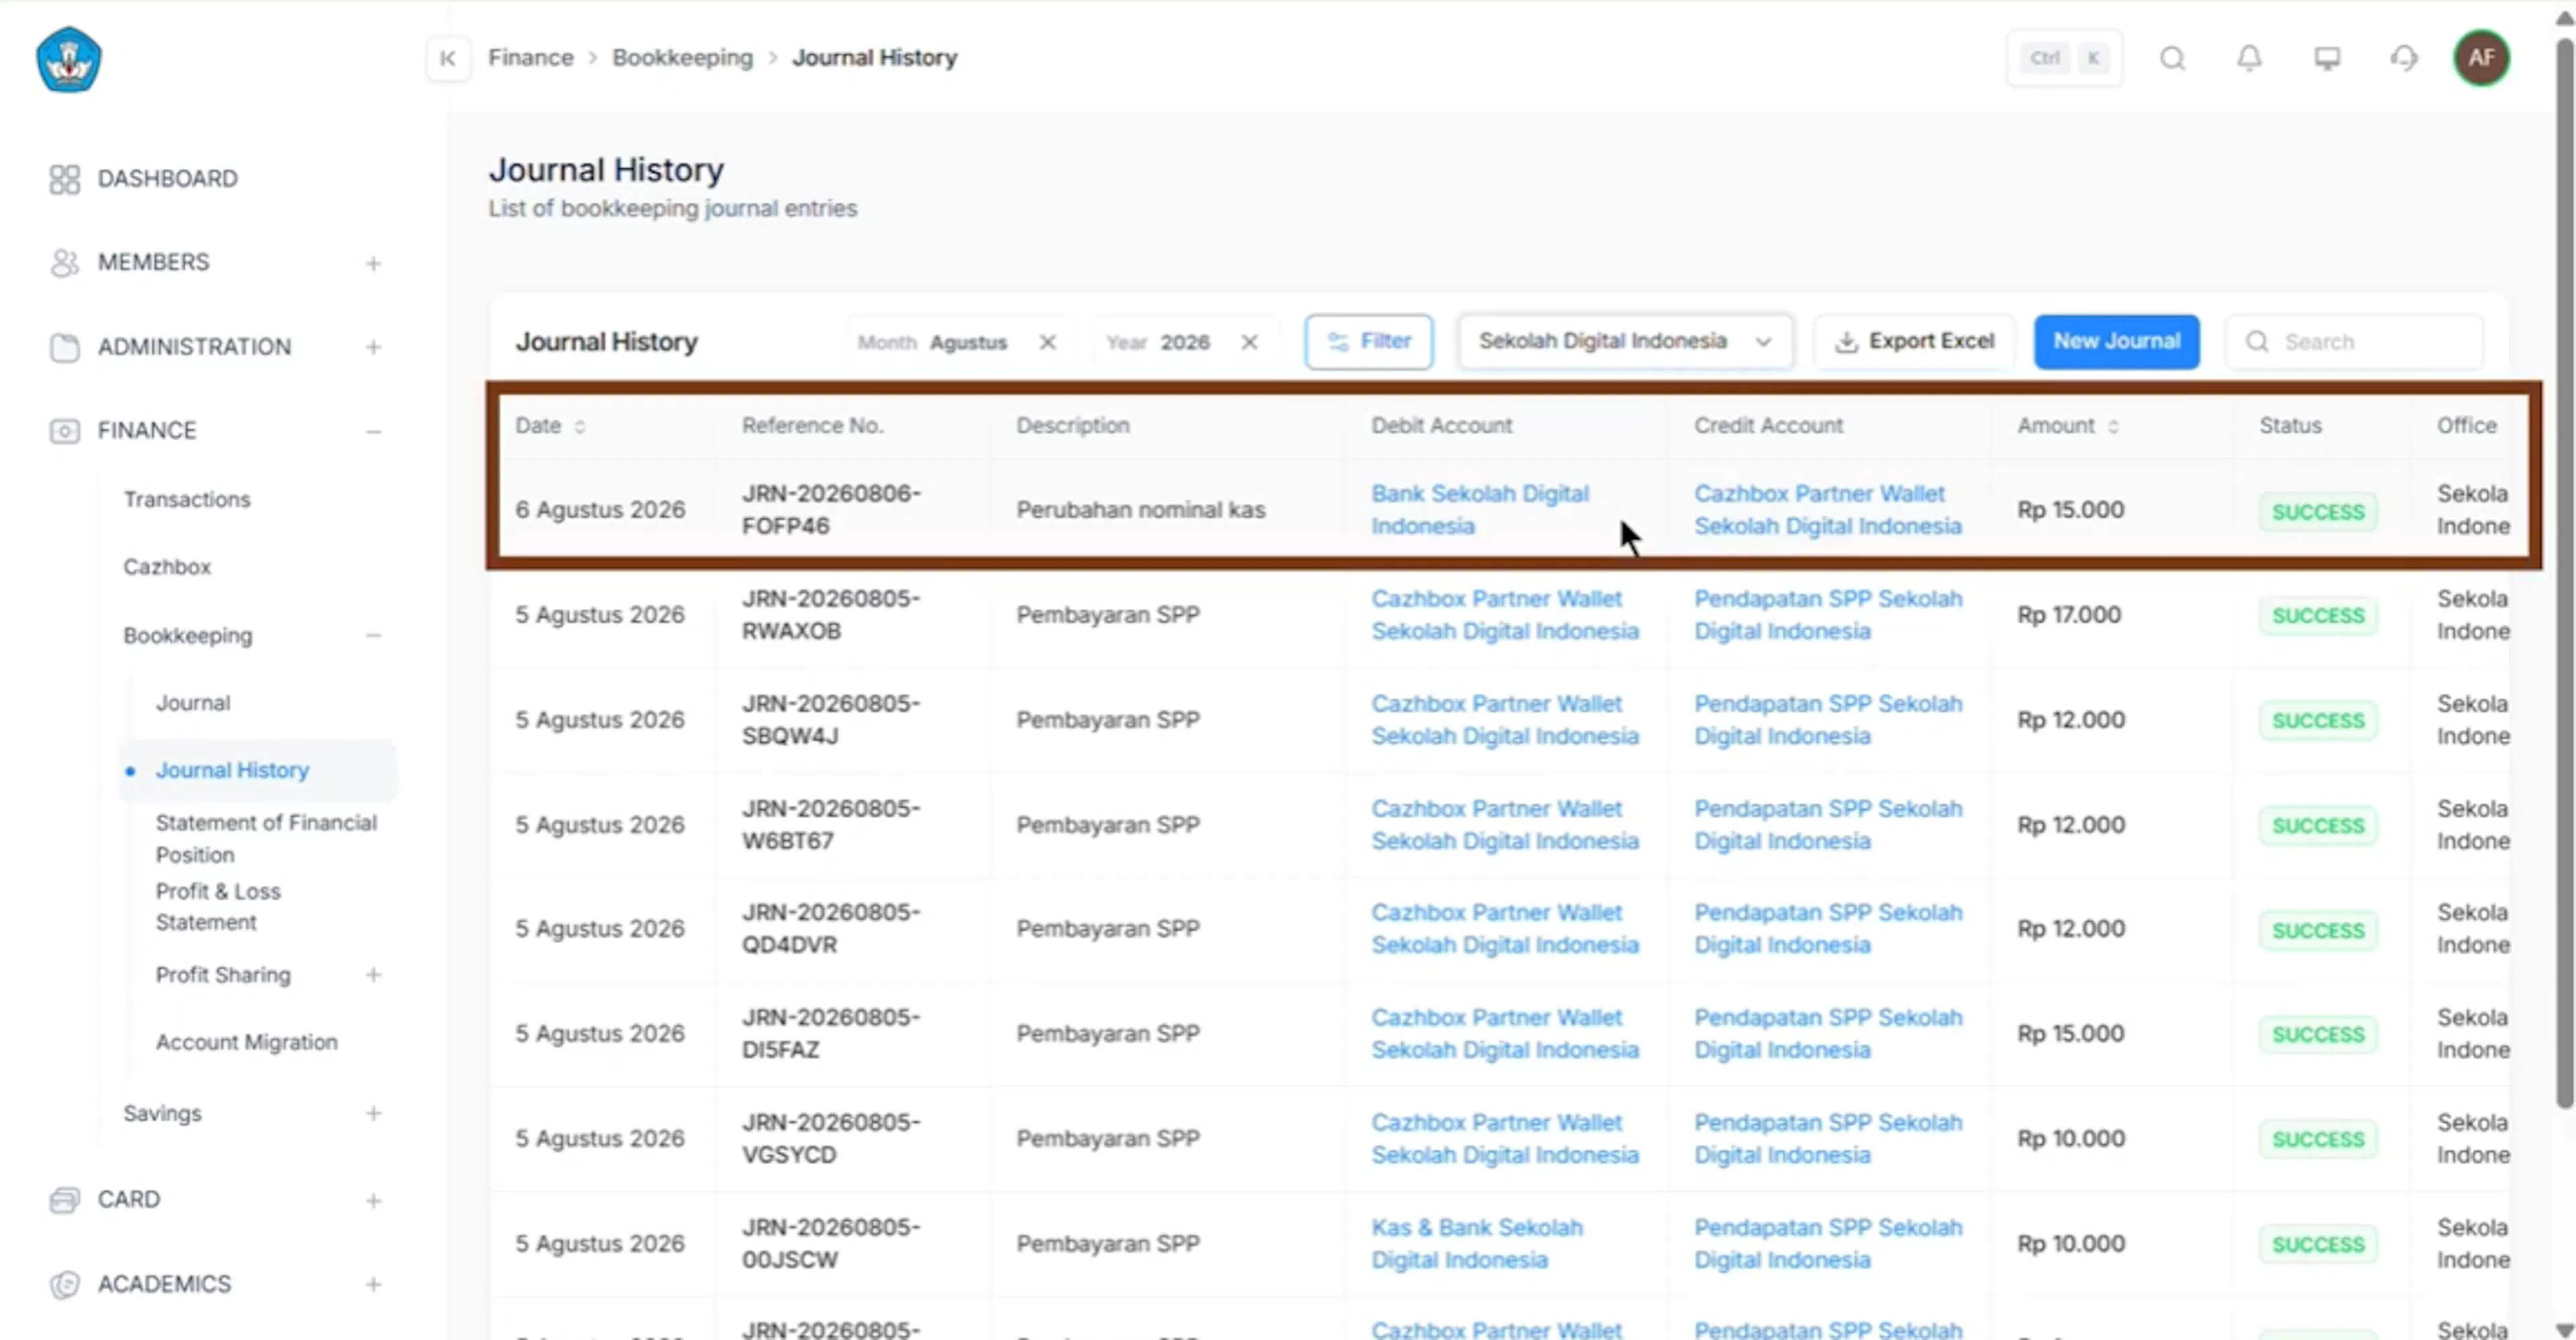Click the Card icon in sidebar

pos(64,1199)
